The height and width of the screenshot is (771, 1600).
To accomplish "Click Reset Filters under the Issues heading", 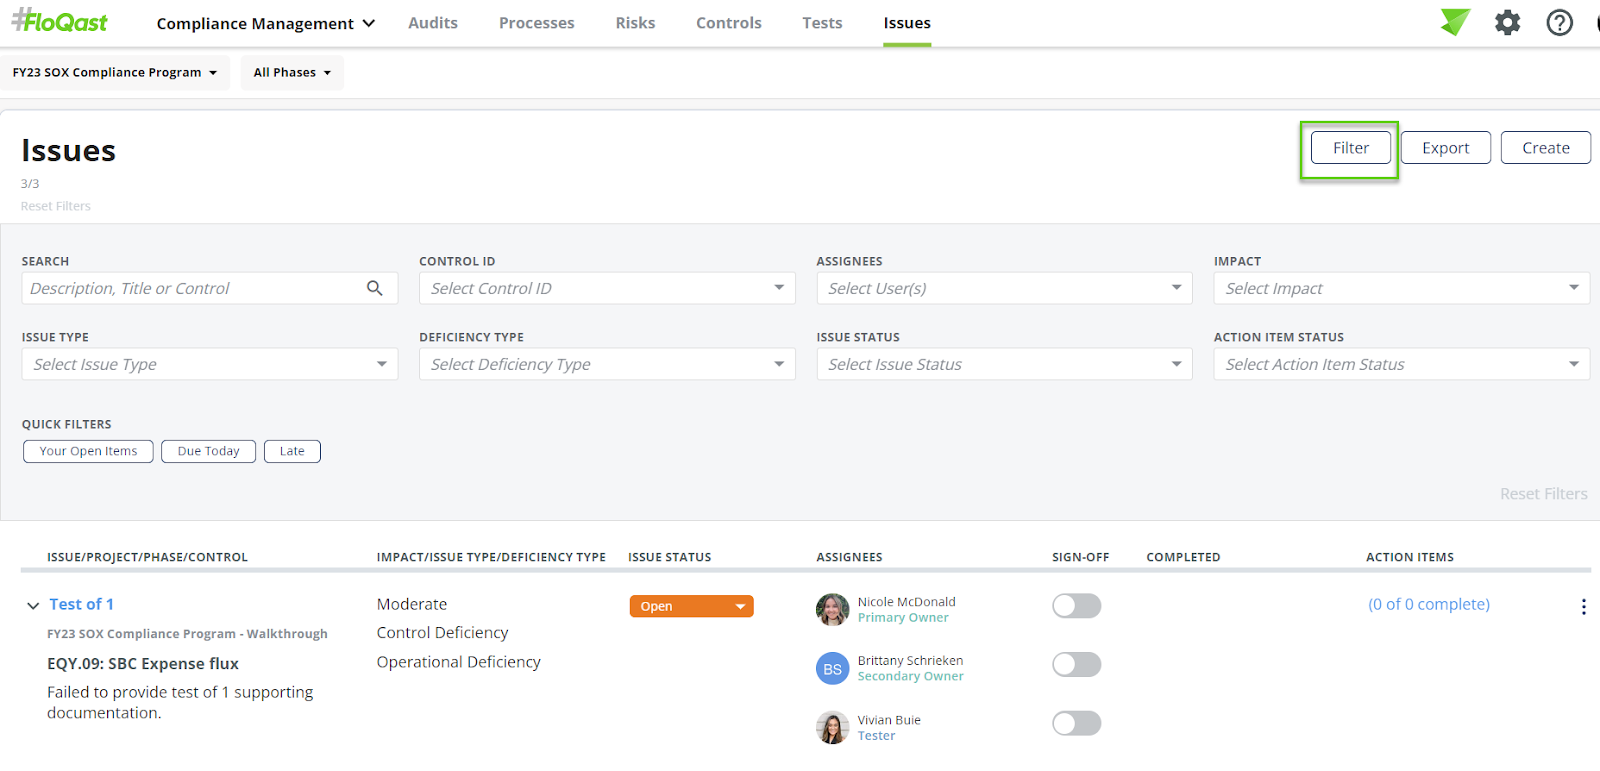I will pos(56,206).
